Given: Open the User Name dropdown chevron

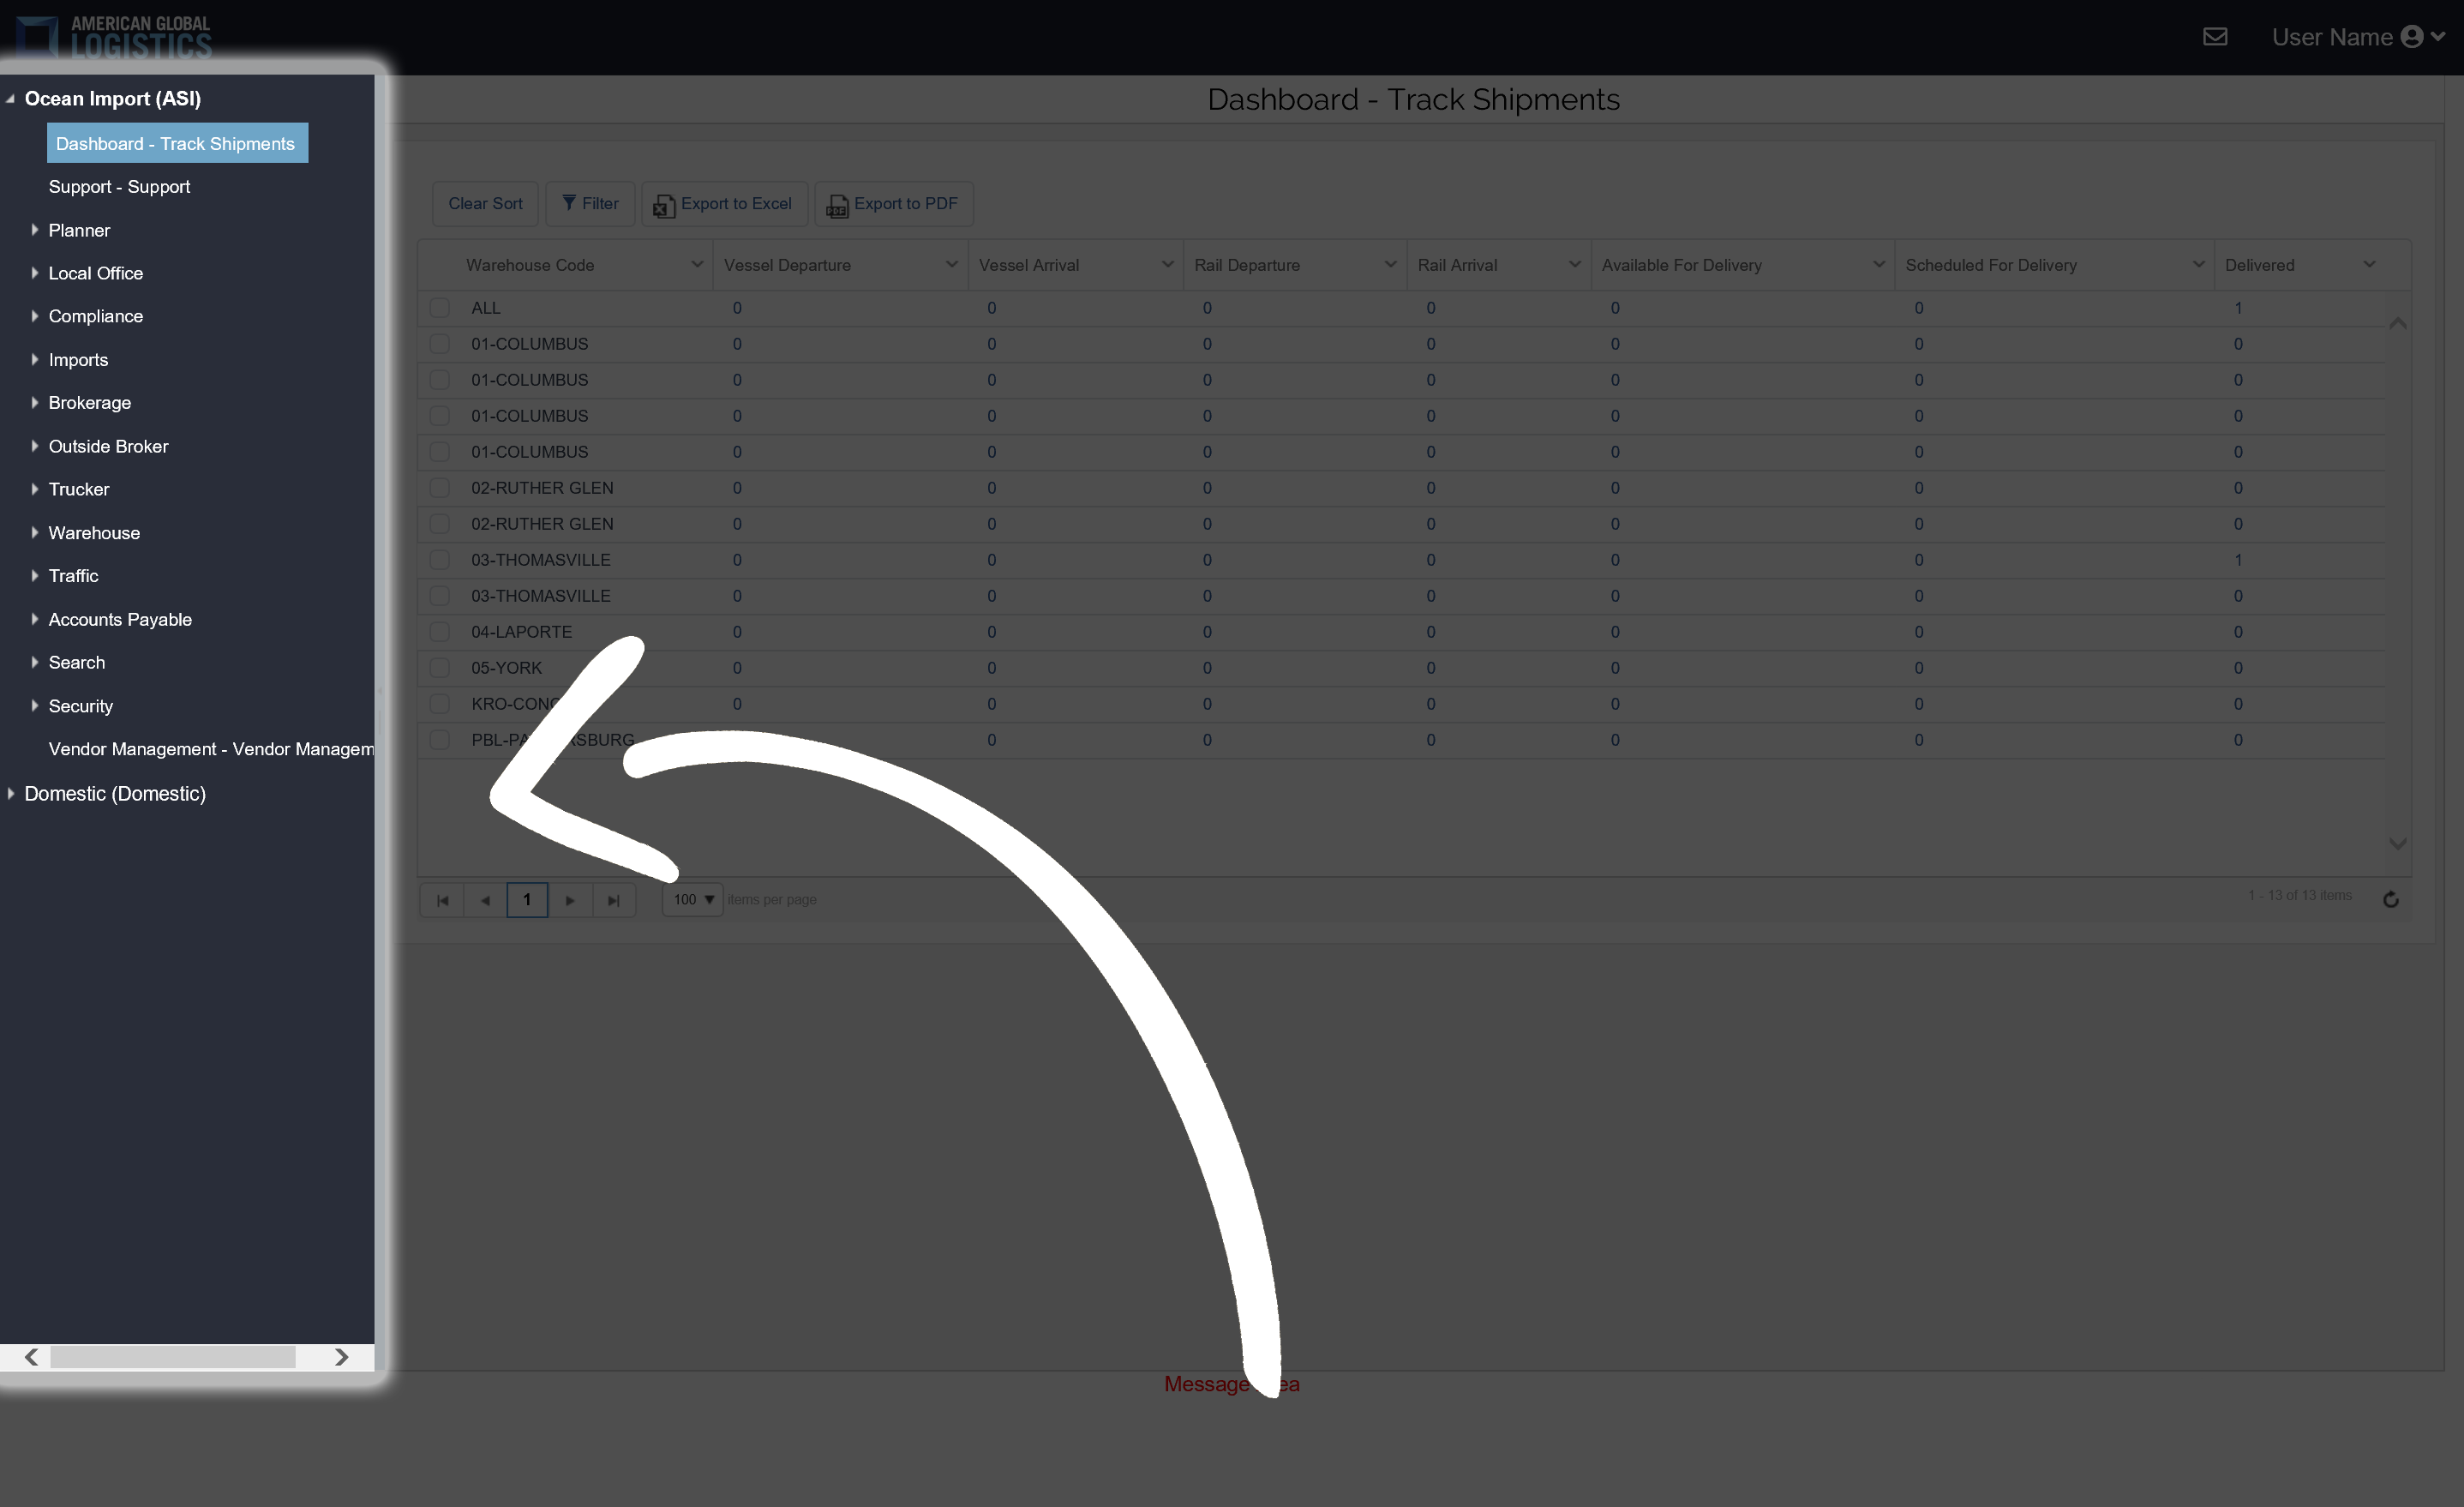Looking at the screenshot, I should 2438,37.
